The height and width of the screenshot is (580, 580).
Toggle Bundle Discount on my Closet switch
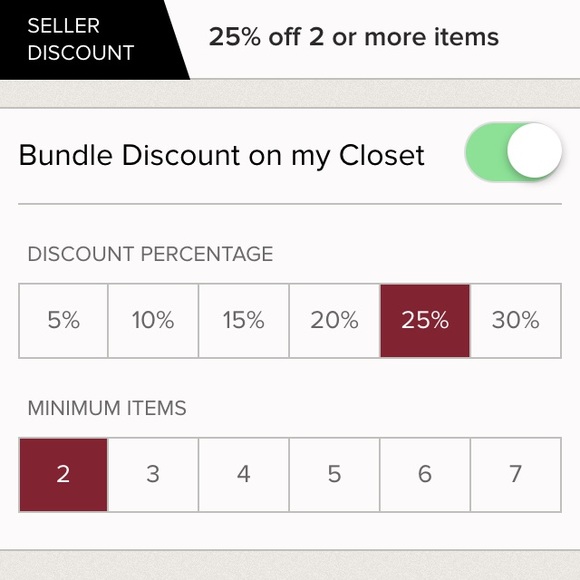pyautogui.click(x=513, y=151)
